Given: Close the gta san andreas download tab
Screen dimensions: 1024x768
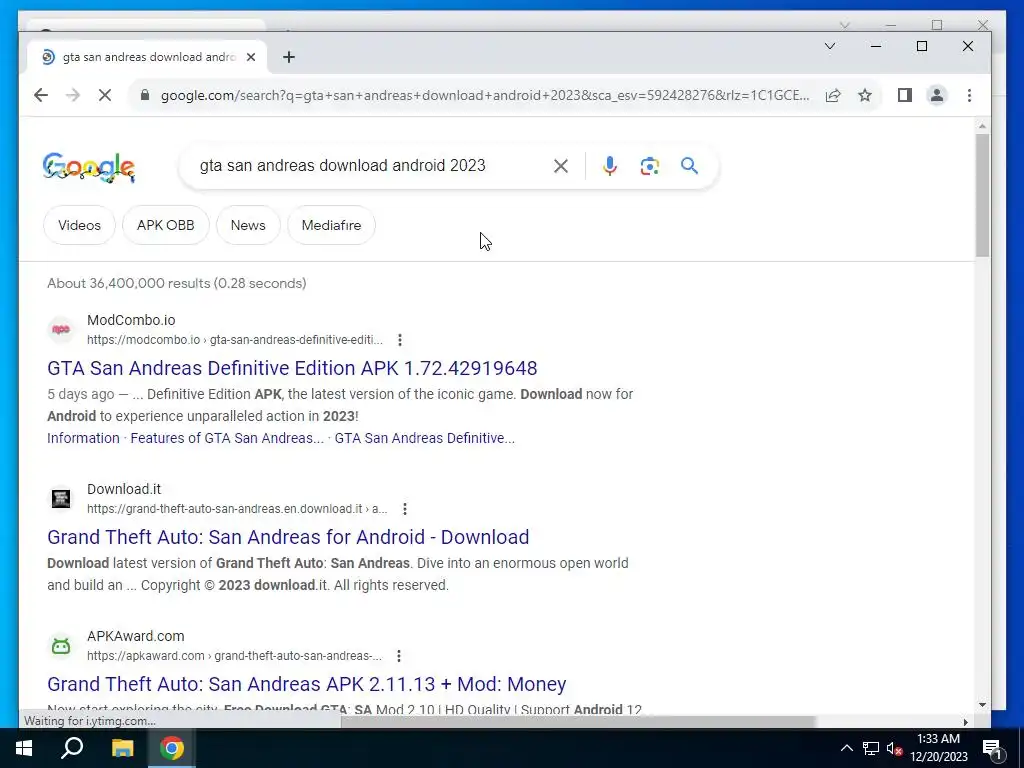Looking at the screenshot, I should point(251,57).
